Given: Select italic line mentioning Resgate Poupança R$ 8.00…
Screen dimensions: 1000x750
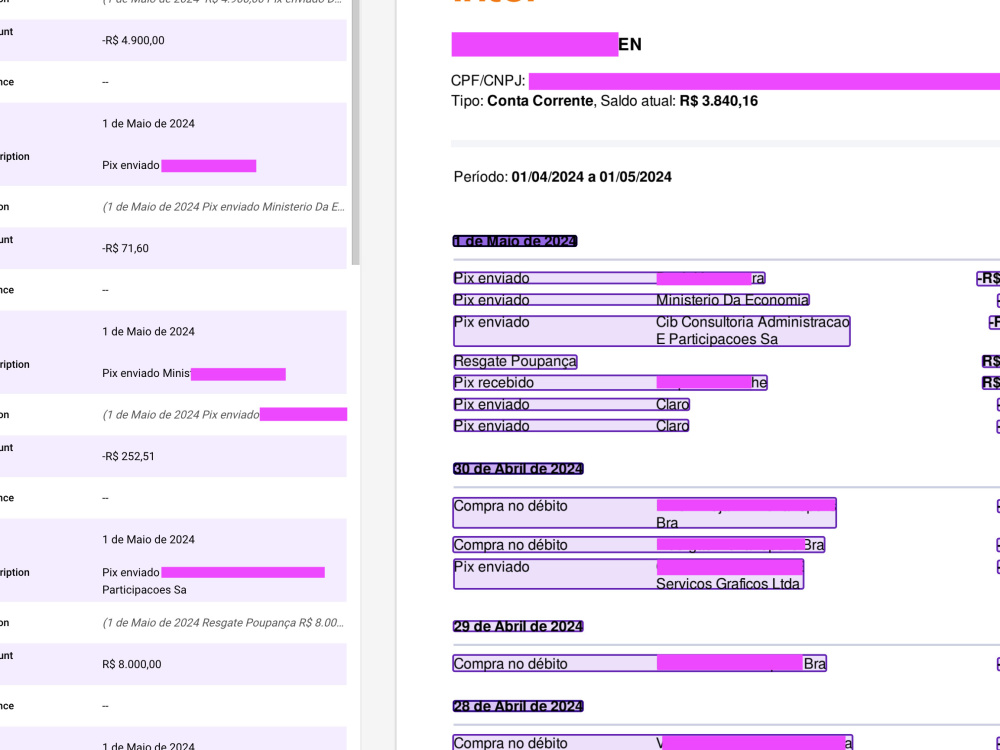Looking at the screenshot, I should click(223, 622).
